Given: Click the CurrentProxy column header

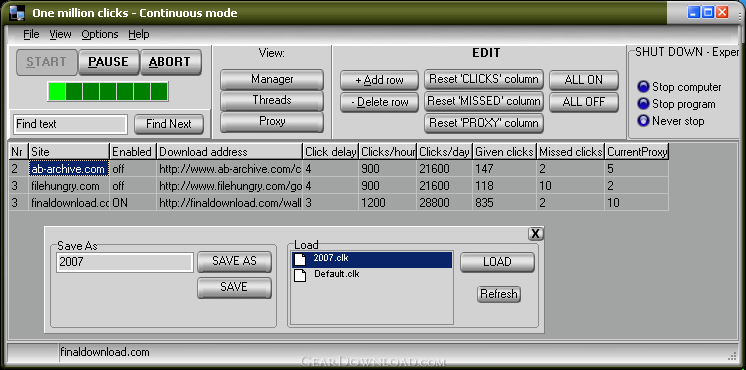Looking at the screenshot, I should click(x=637, y=152).
